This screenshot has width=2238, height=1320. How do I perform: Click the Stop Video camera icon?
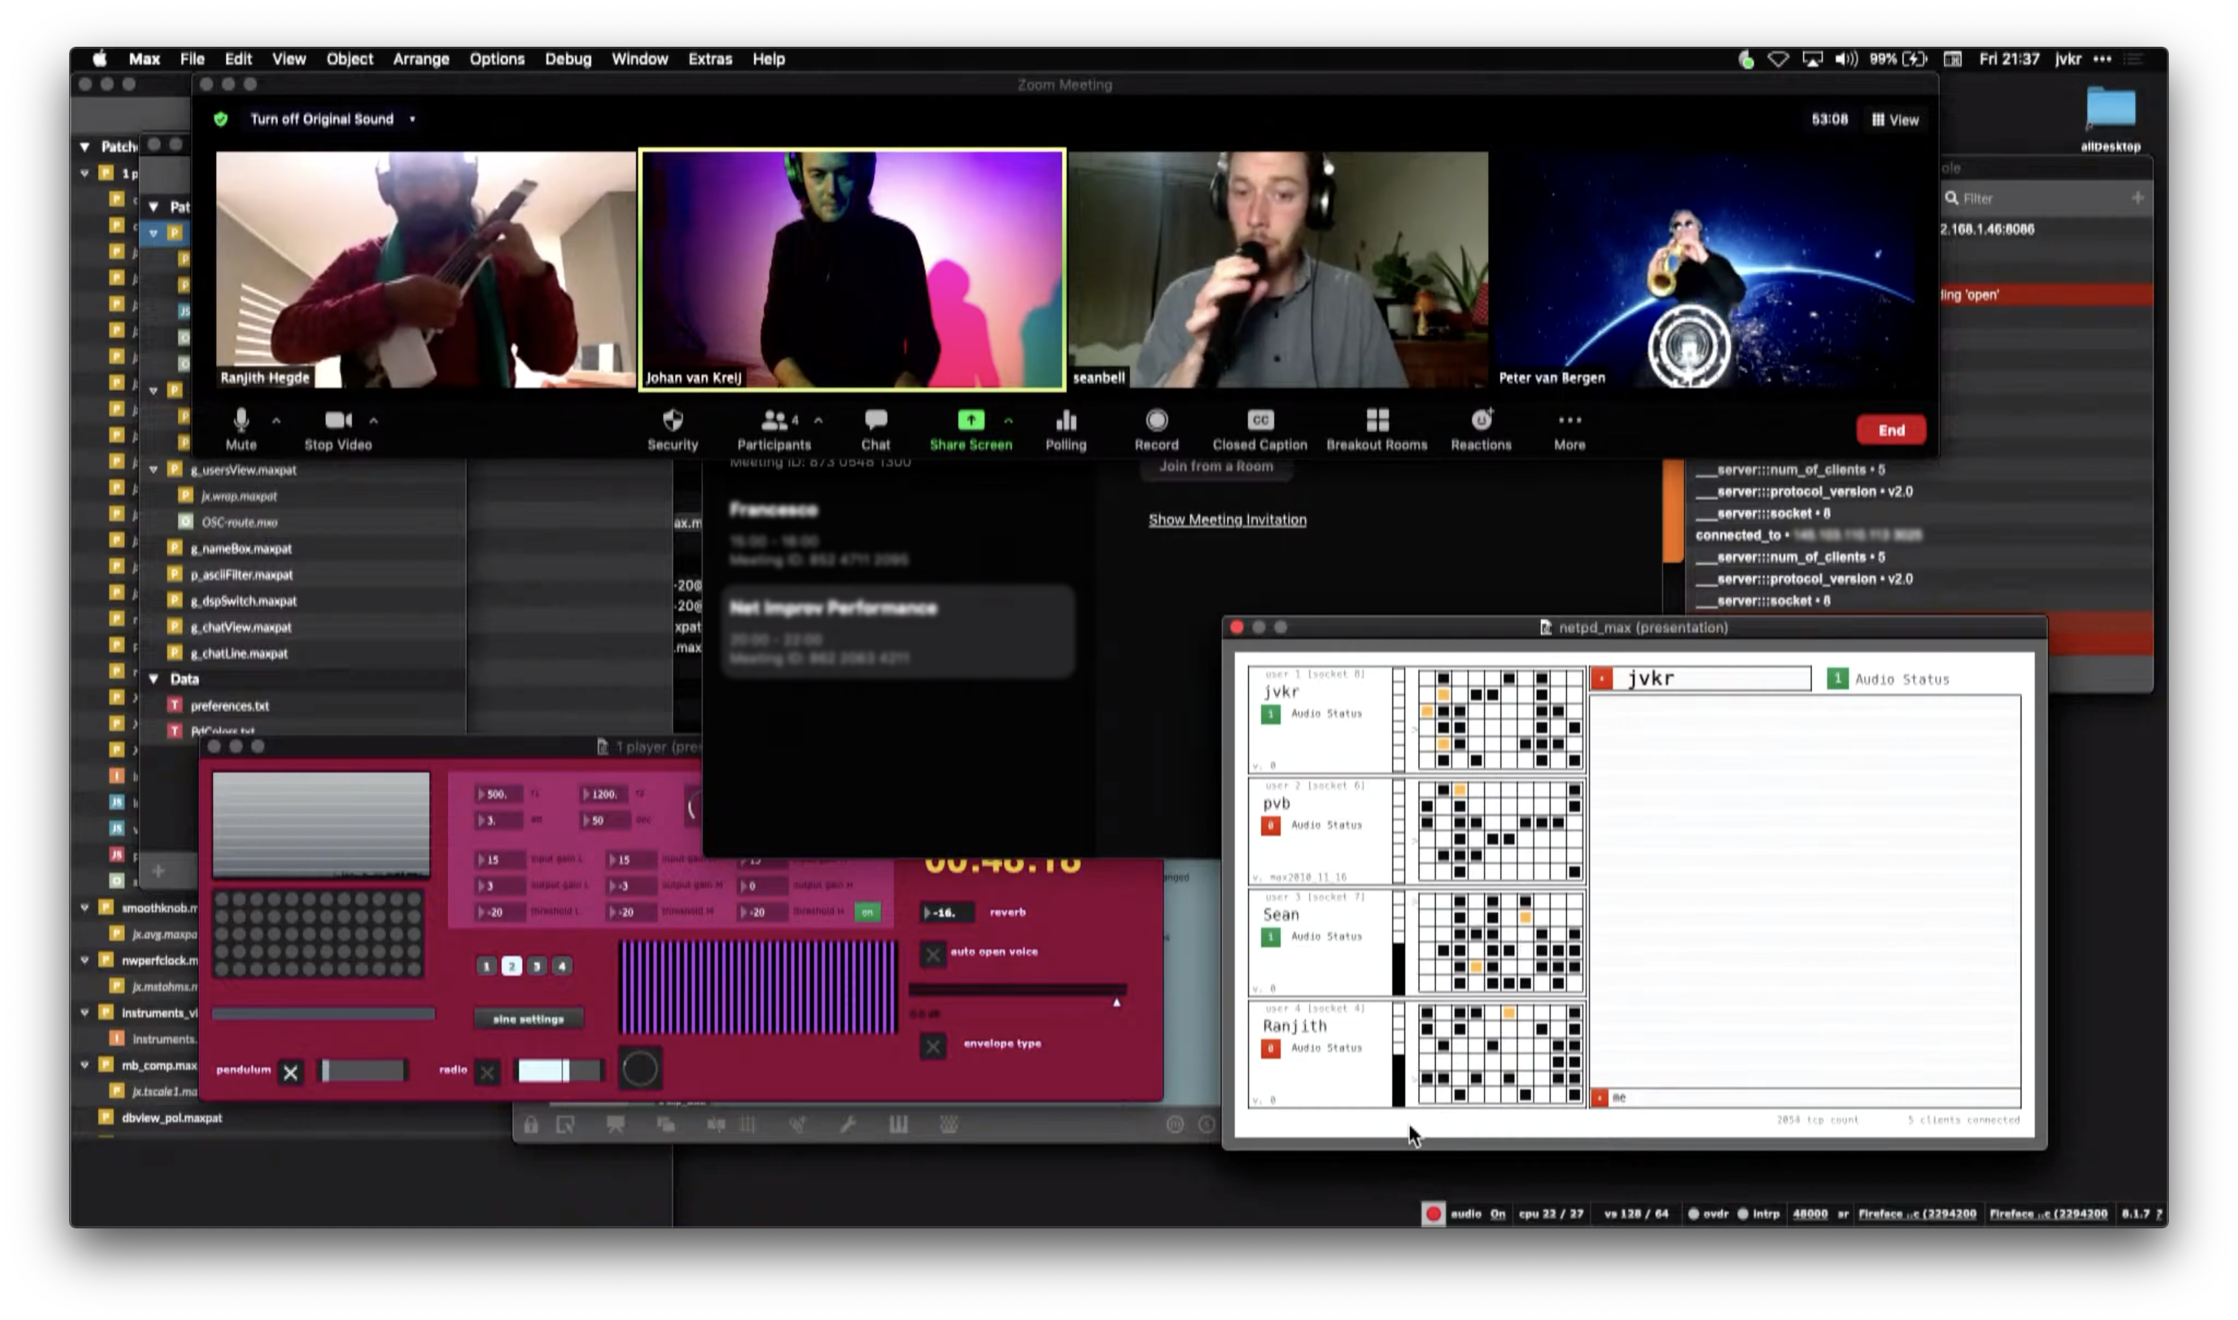coord(337,421)
